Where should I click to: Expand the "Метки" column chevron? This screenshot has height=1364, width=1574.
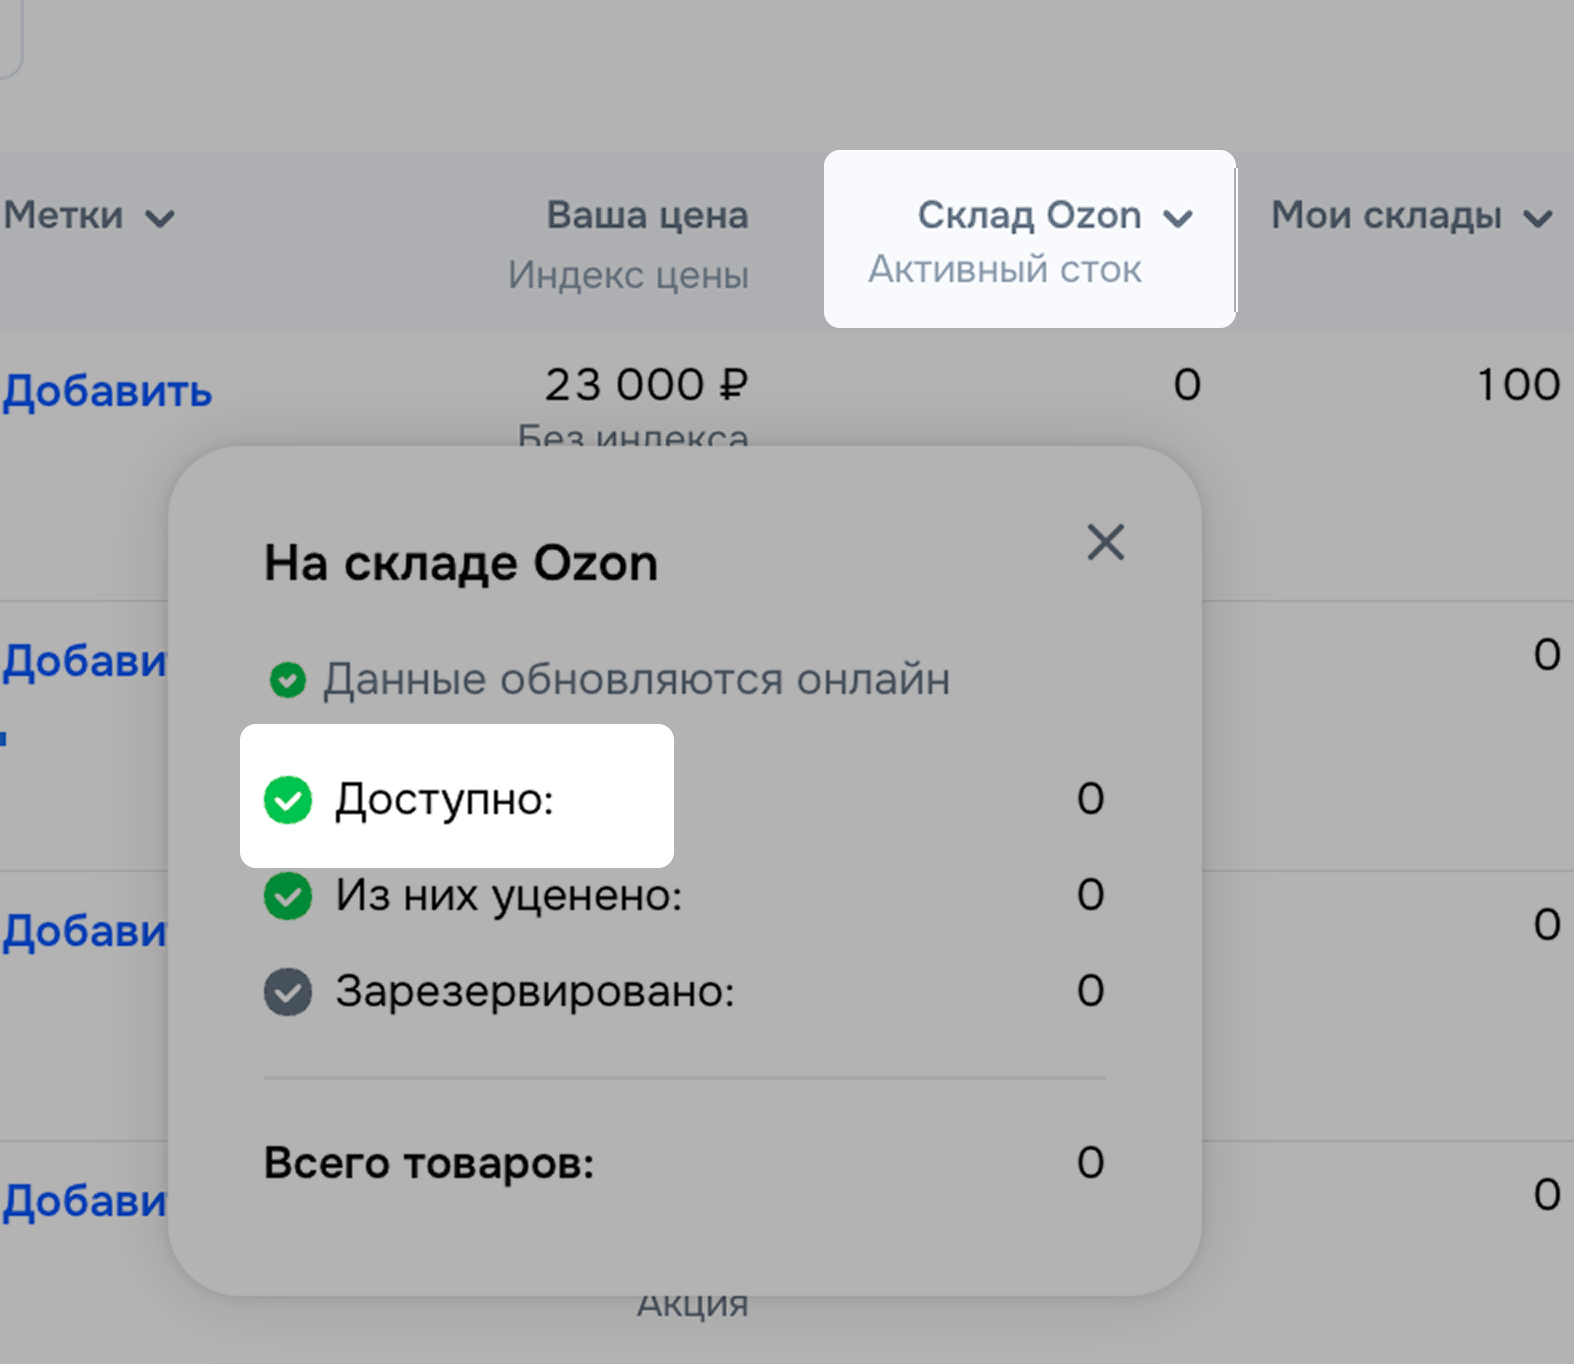click(160, 218)
